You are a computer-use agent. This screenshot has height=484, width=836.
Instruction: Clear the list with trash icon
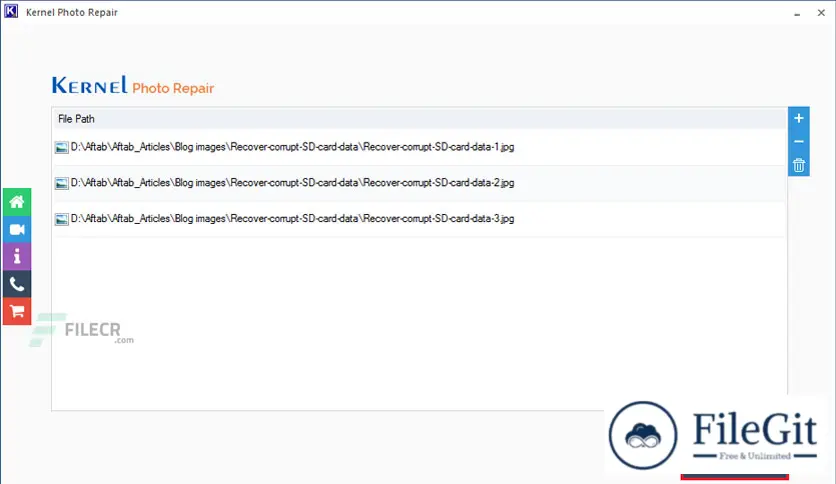tap(799, 165)
